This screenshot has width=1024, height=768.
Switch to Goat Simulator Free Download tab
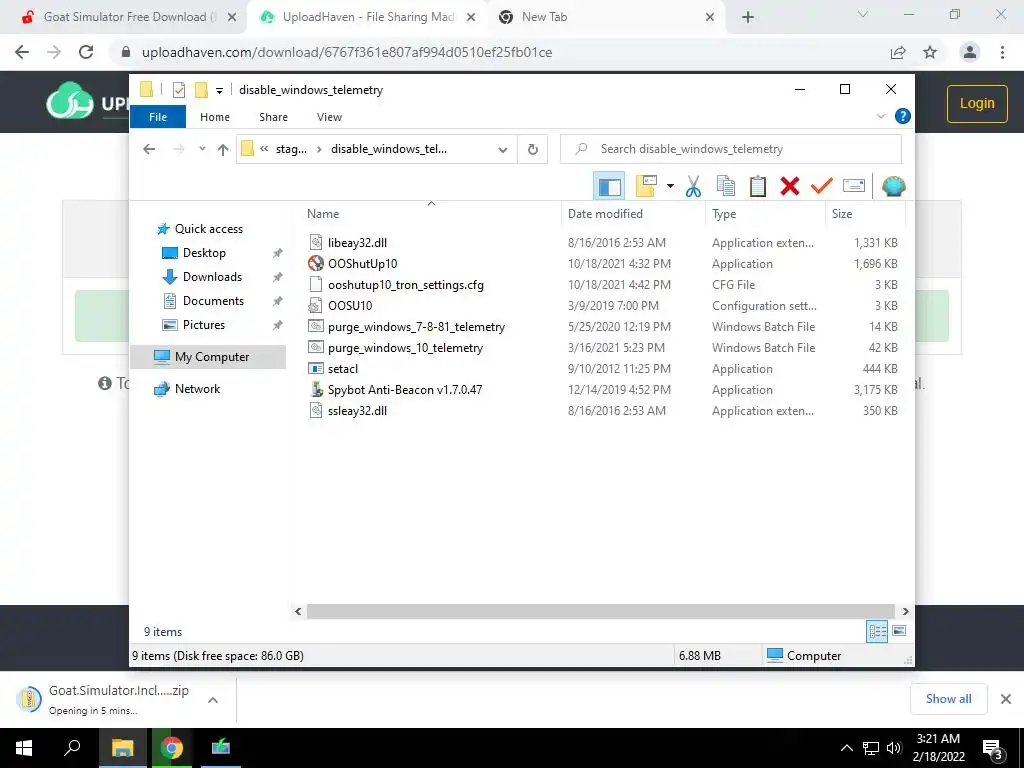124,17
